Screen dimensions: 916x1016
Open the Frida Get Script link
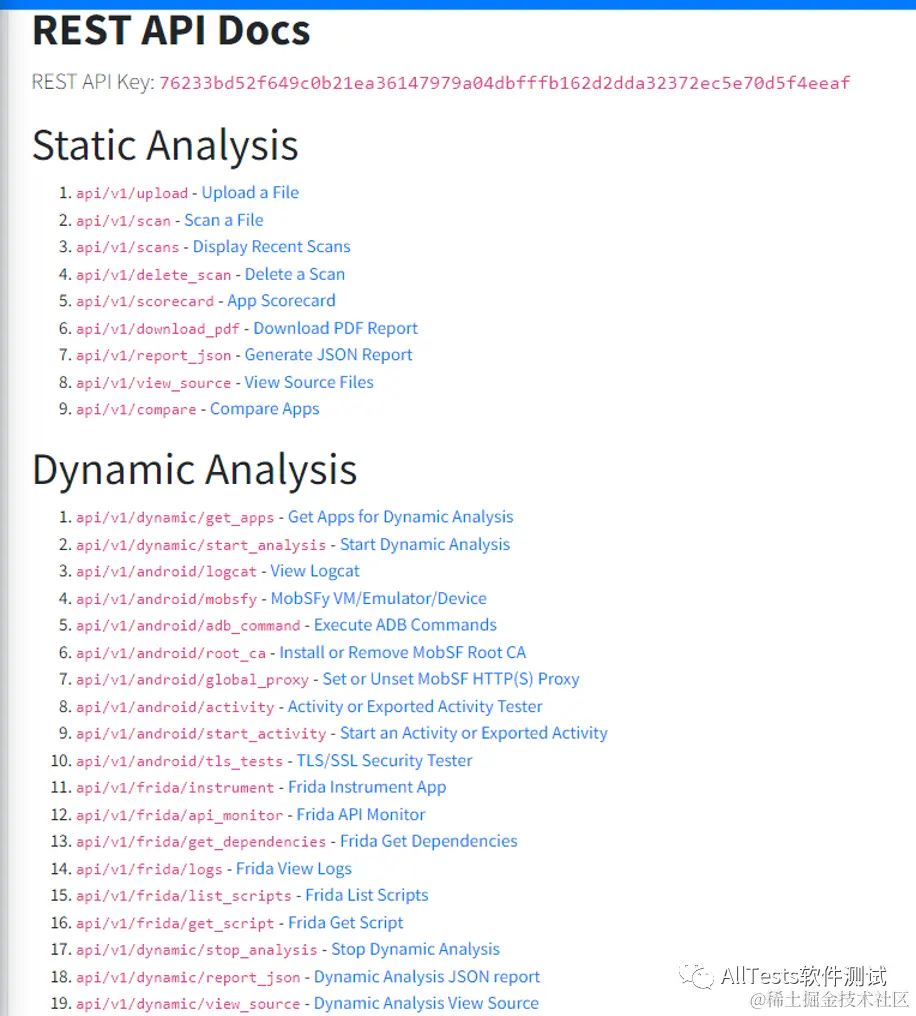pyautogui.click(x=345, y=922)
